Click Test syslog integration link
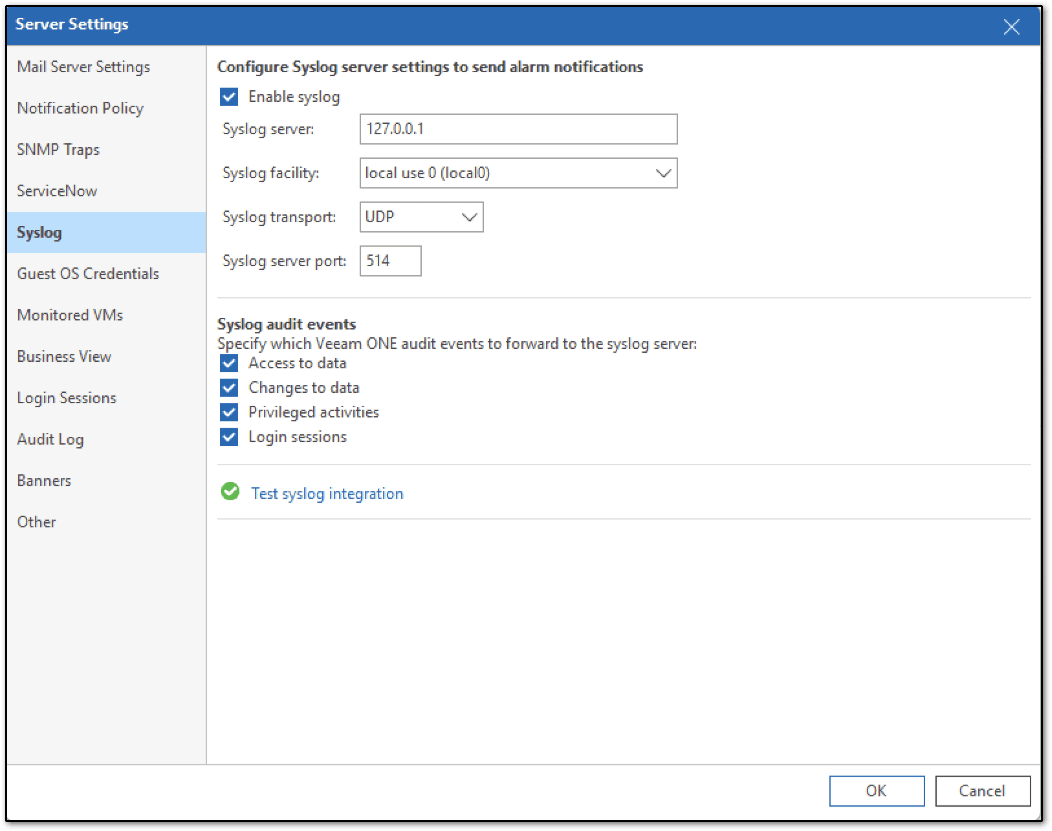1052x831 pixels. coord(327,494)
